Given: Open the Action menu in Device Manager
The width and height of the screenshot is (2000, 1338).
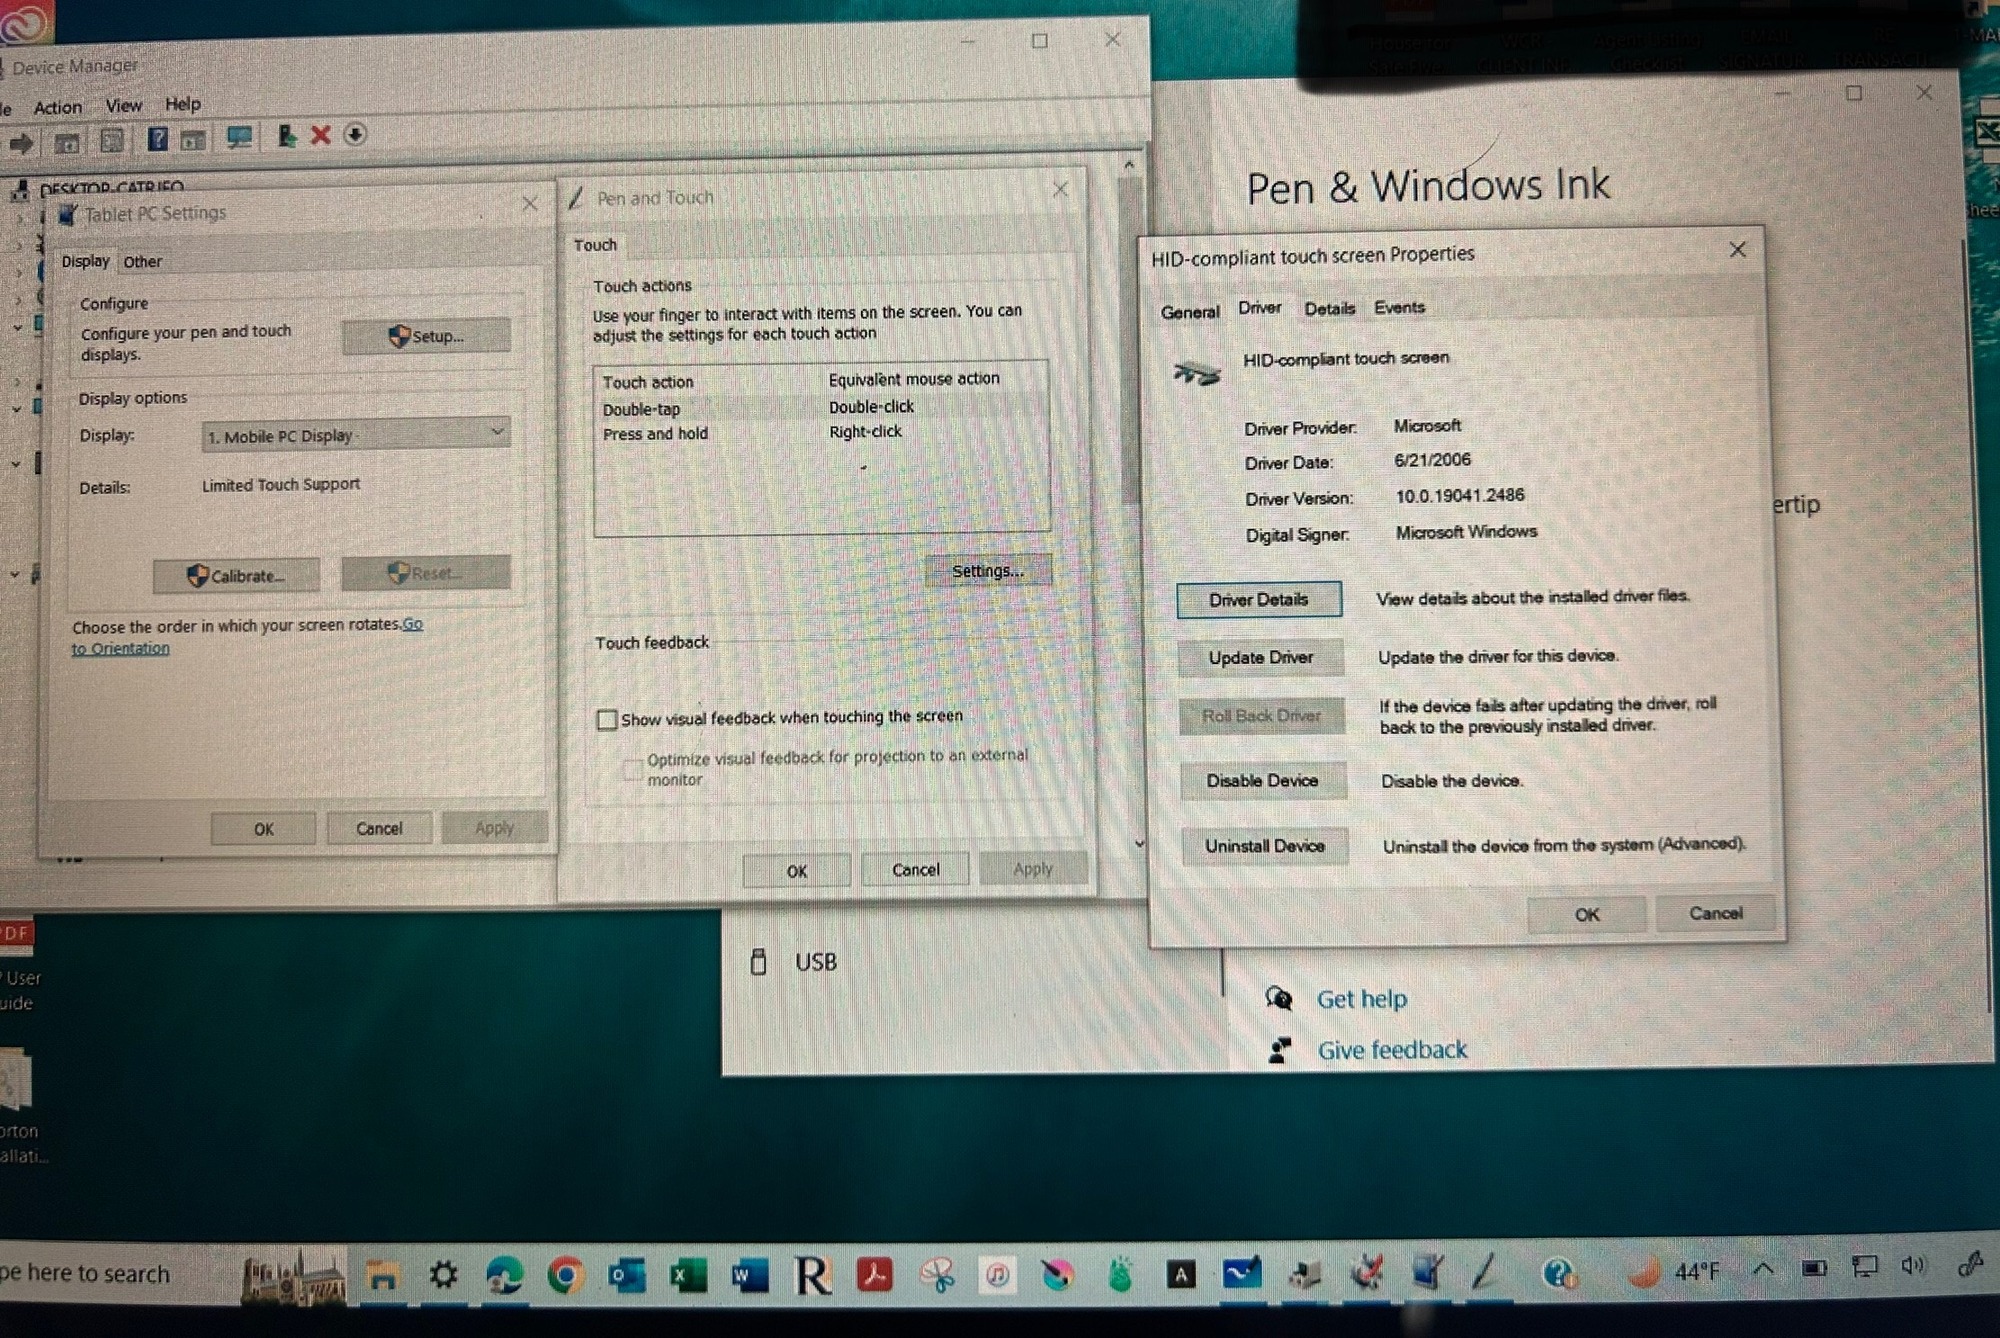Looking at the screenshot, I should [57, 107].
